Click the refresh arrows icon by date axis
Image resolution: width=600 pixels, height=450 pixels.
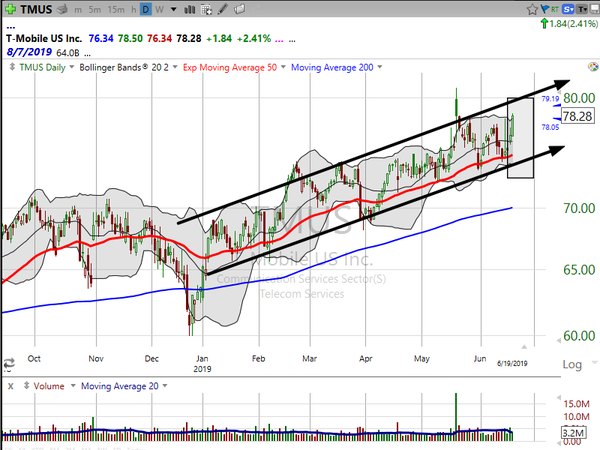tap(9, 363)
